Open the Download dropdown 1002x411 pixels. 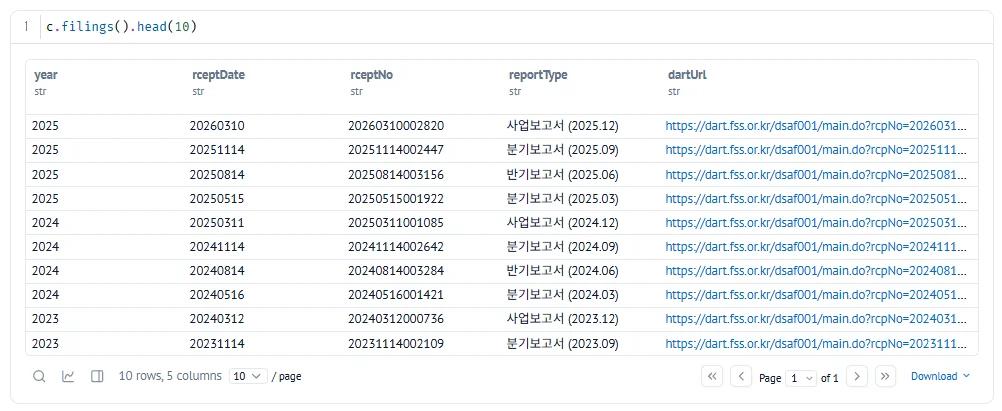(x=940, y=376)
